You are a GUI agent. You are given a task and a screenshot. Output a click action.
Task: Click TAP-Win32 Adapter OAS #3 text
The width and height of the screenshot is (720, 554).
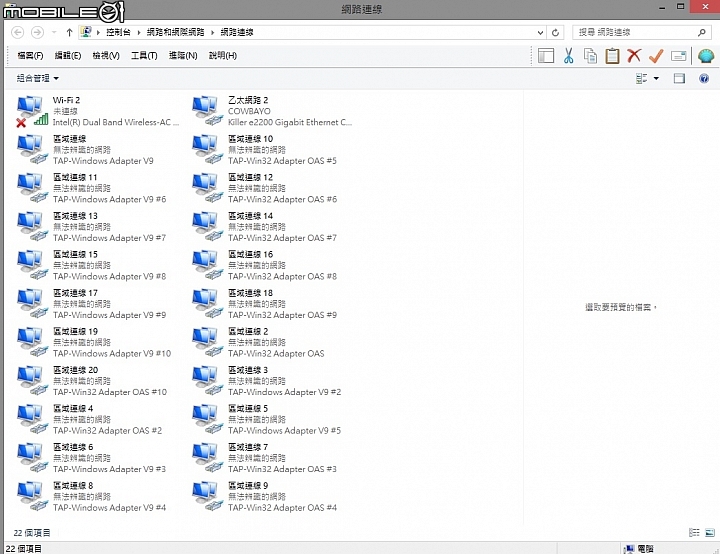(x=282, y=469)
